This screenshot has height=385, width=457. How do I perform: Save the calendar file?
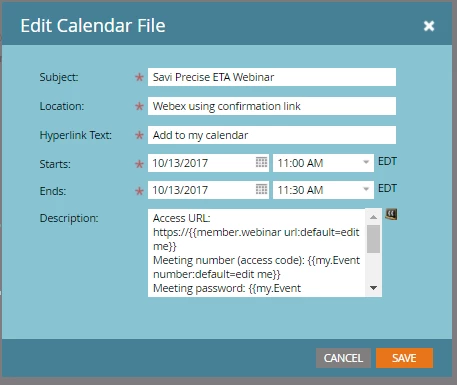tap(404, 358)
